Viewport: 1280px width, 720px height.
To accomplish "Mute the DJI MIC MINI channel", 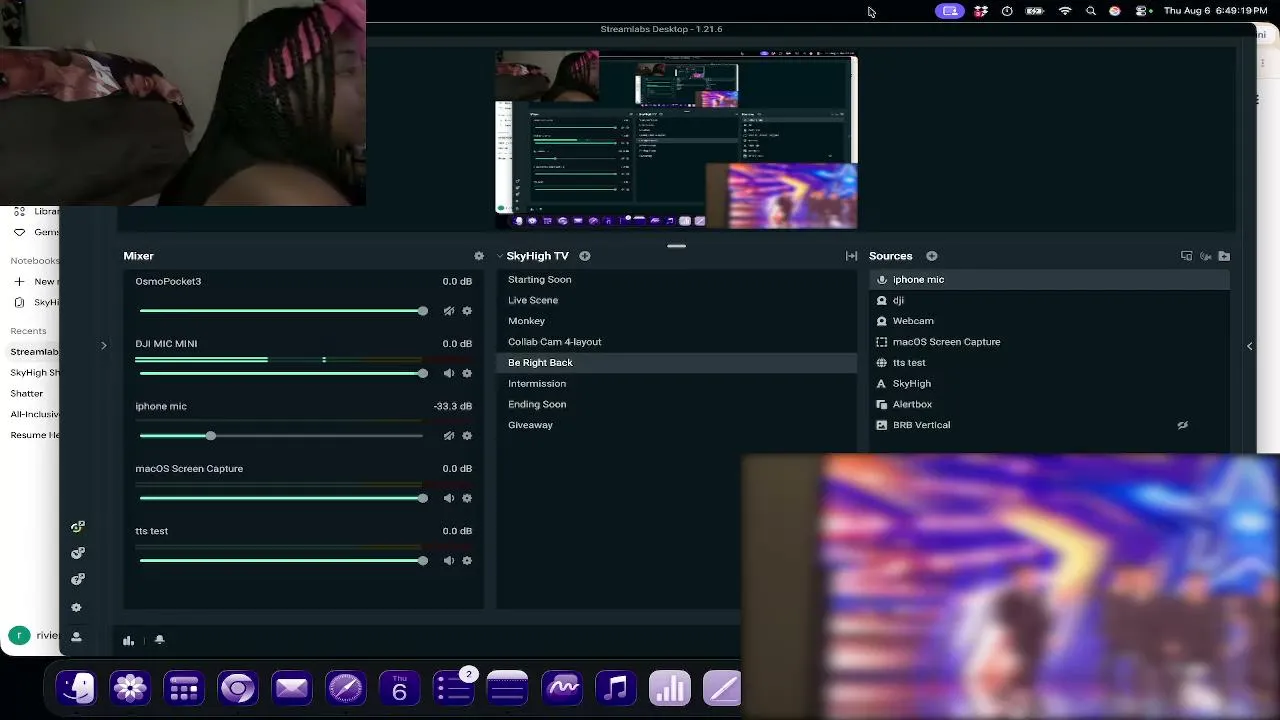I will coord(449,373).
